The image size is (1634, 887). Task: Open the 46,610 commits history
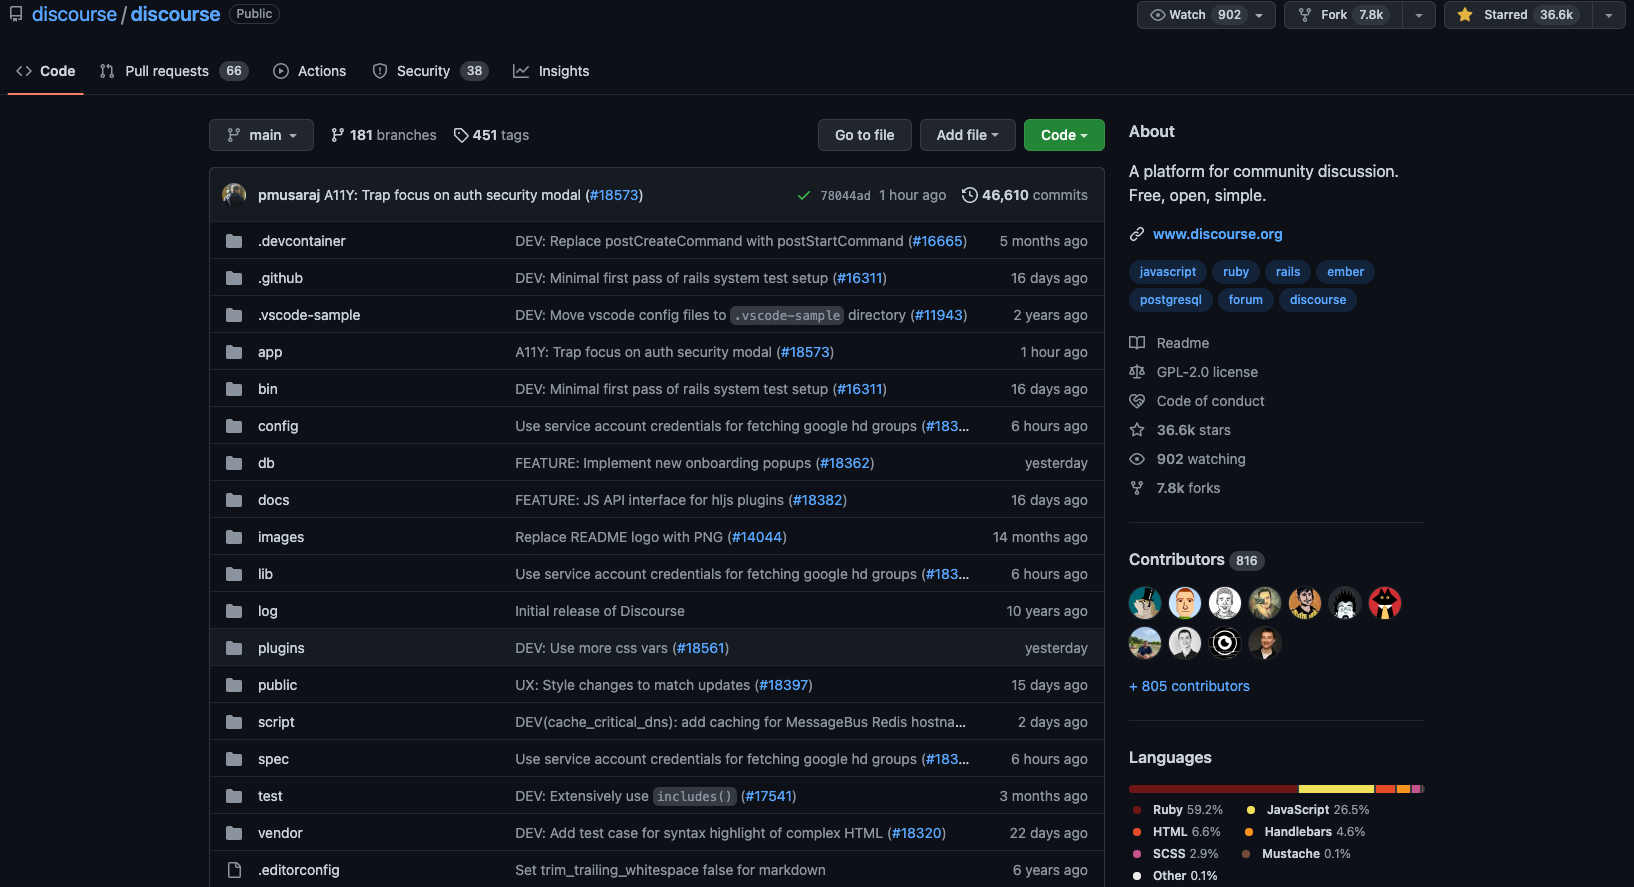(1025, 195)
